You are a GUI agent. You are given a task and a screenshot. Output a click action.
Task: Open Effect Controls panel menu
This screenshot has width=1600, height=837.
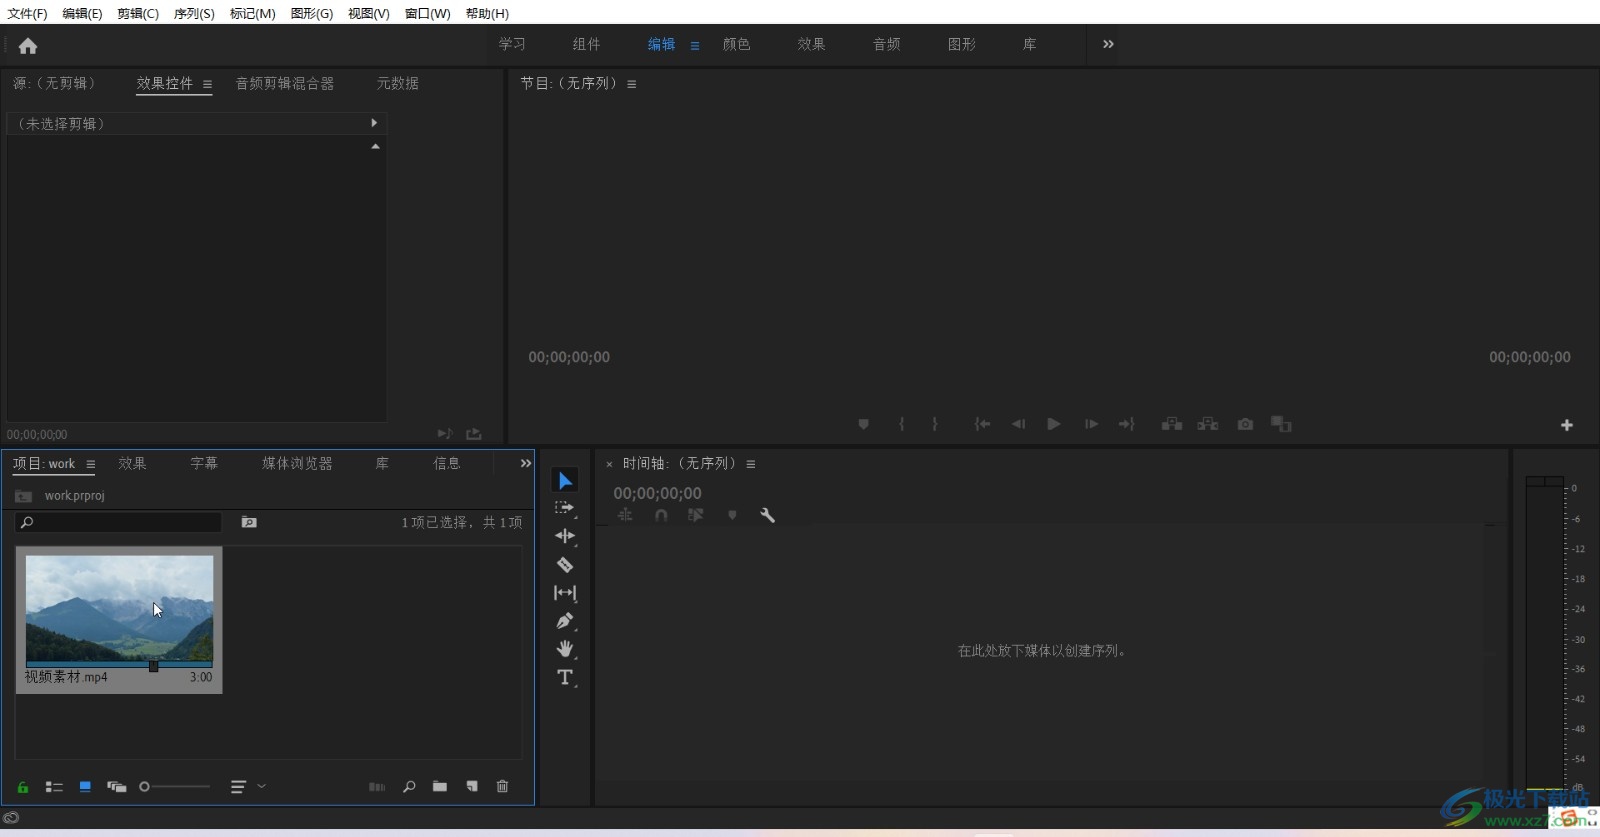pyautogui.click(x=207, y=85)
